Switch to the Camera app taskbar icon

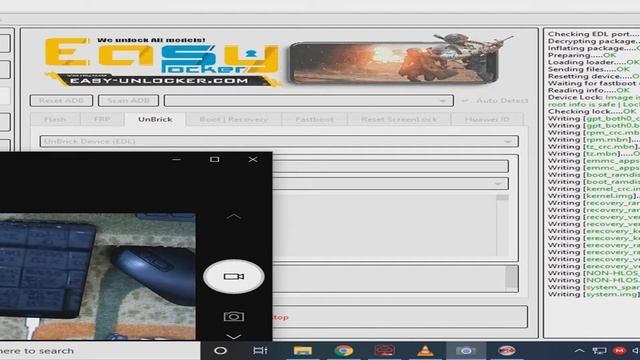(466, 351)
